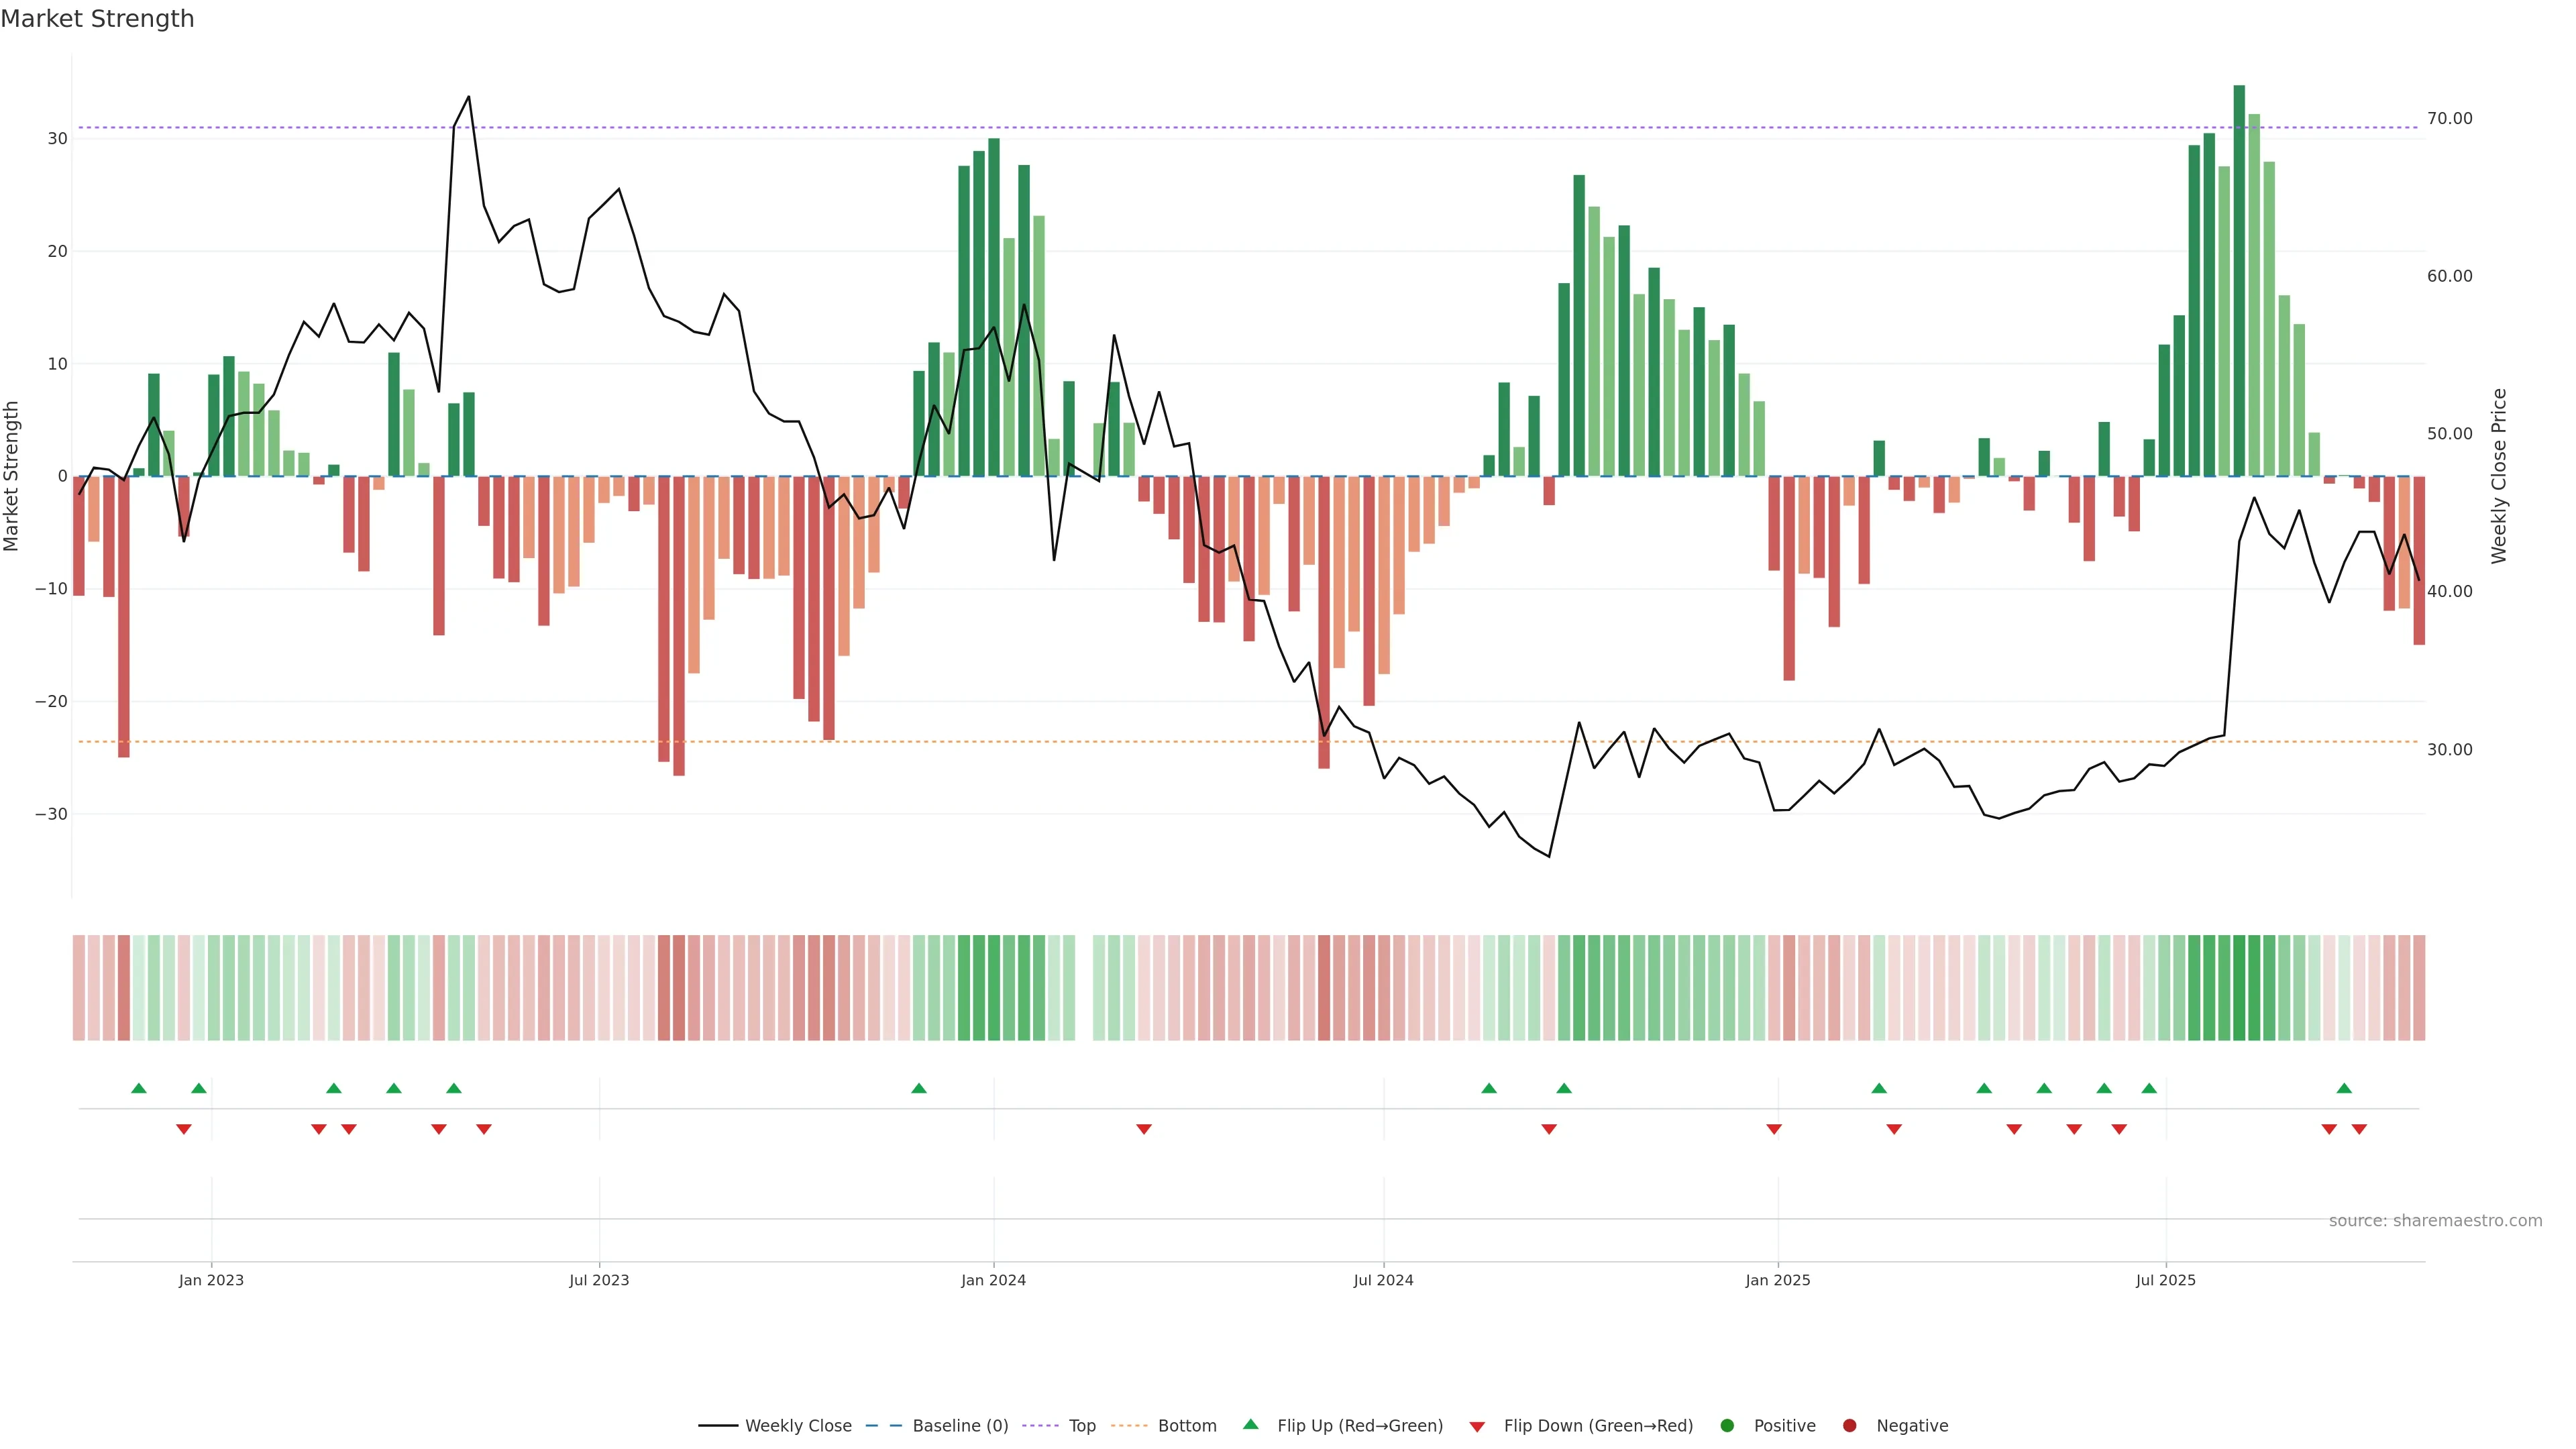Click the Jan 2023 x-axis label
The height and width of the screenshot is (1449, 2576).
(211, 1280)
